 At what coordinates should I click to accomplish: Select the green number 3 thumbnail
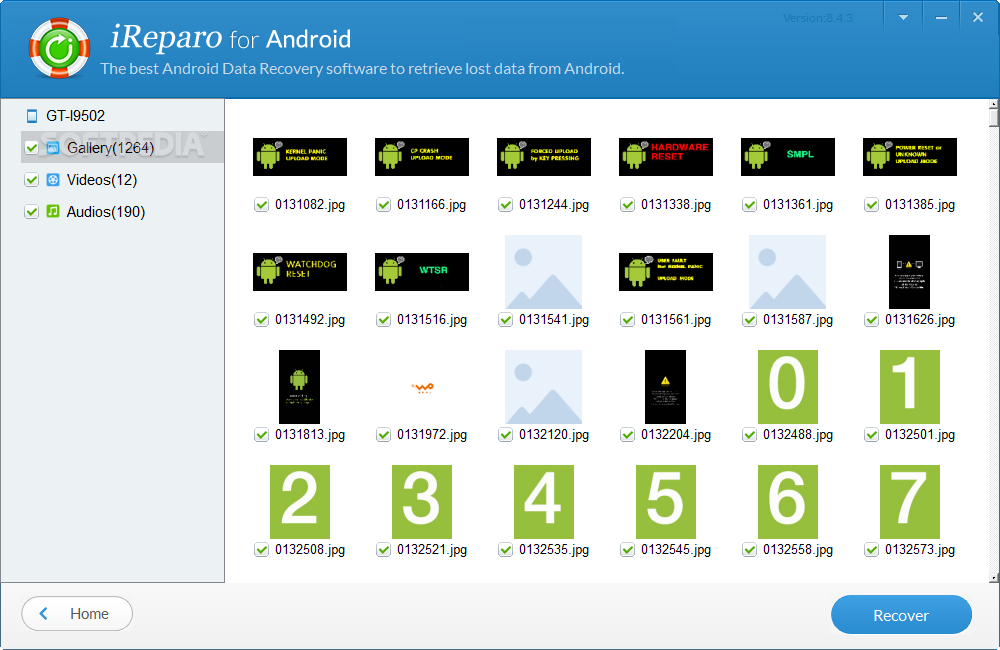click(x=422, y=501)
